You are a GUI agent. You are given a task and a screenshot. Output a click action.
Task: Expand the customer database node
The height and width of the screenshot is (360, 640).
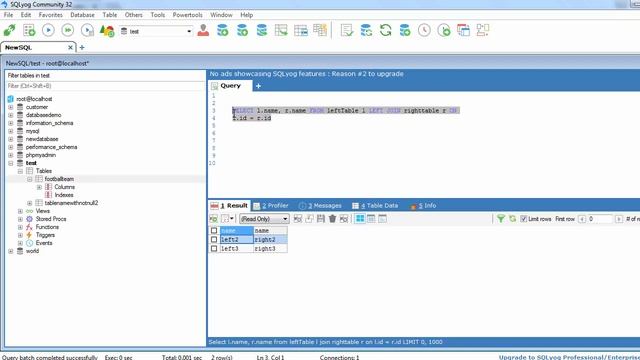11,107
